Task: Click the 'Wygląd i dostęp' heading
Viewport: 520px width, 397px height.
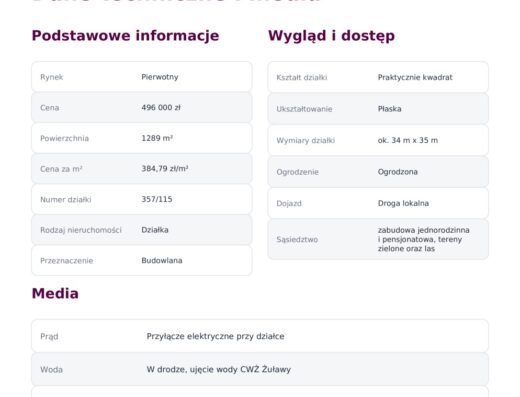Action: tap(331, 36)
